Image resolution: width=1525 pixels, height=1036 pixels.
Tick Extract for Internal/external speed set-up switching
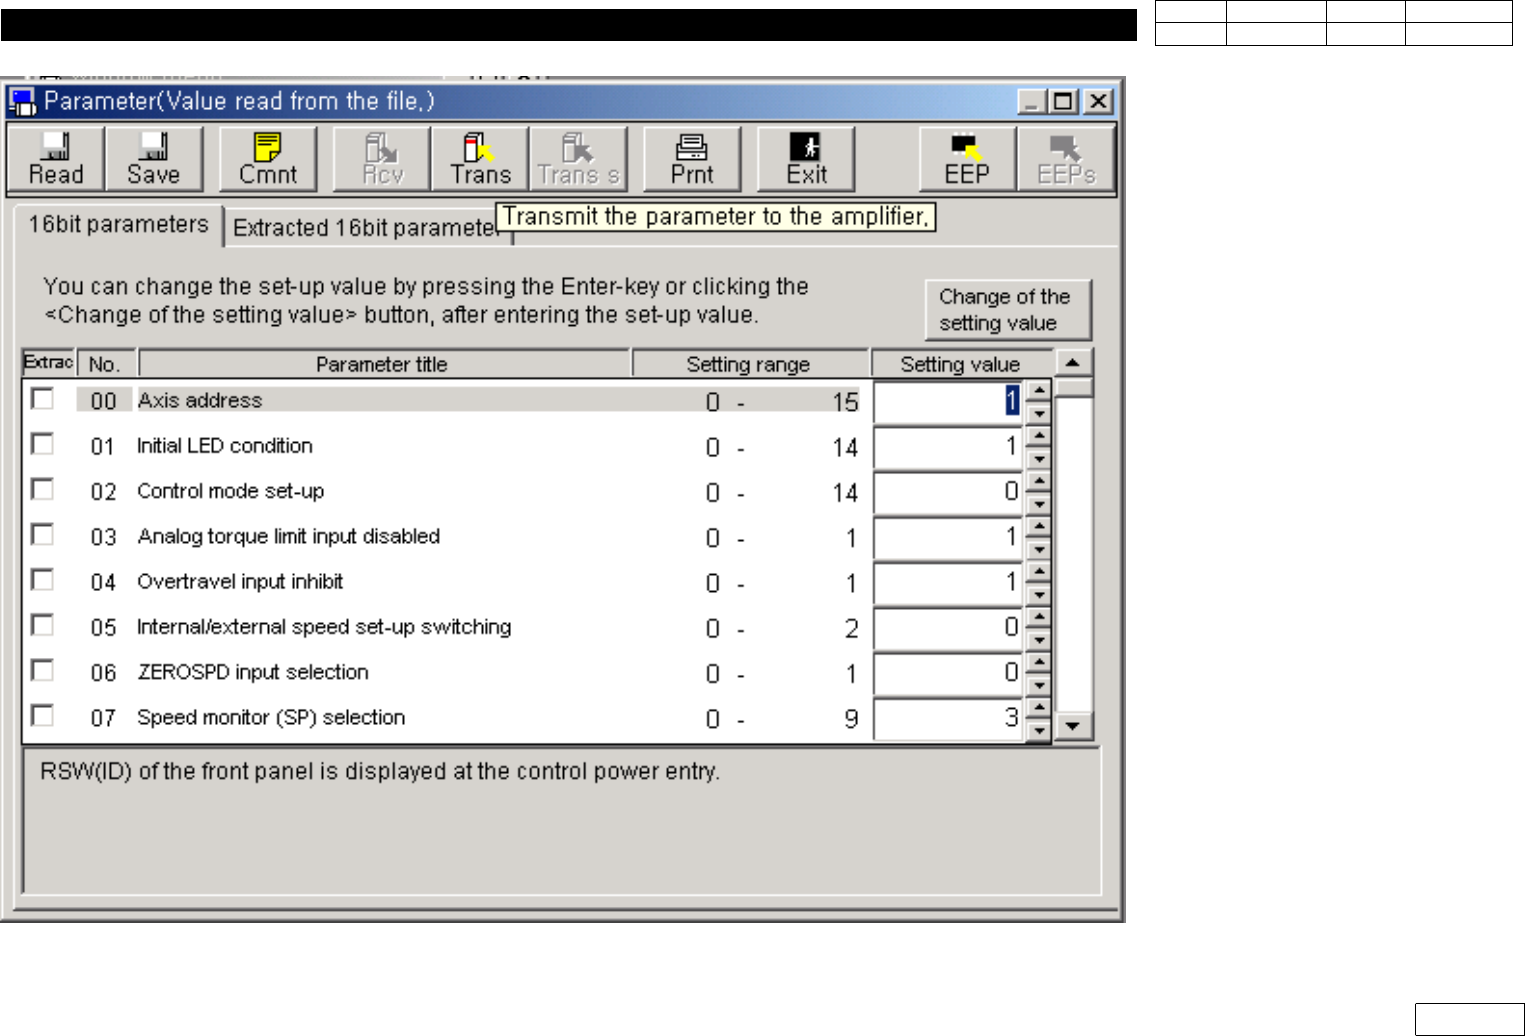42,625
